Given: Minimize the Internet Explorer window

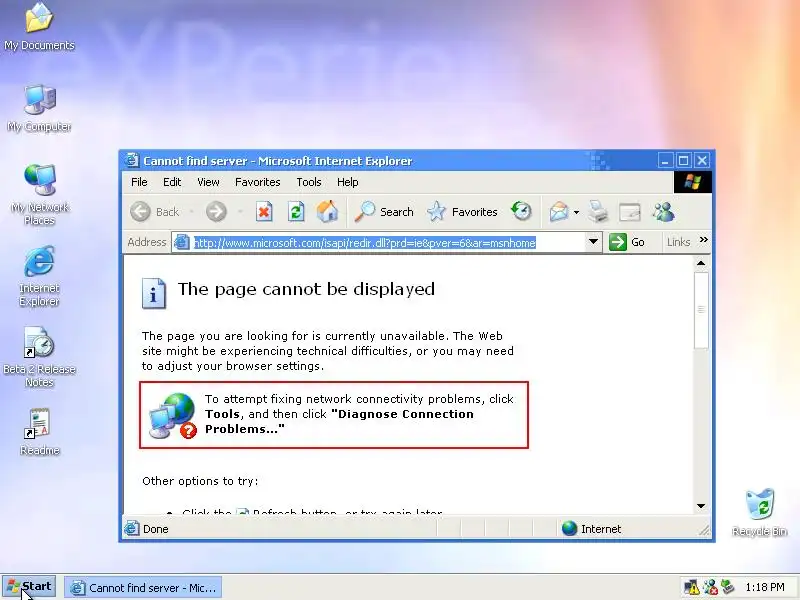Looking at the screenshot, I should (x=665, y=161).
